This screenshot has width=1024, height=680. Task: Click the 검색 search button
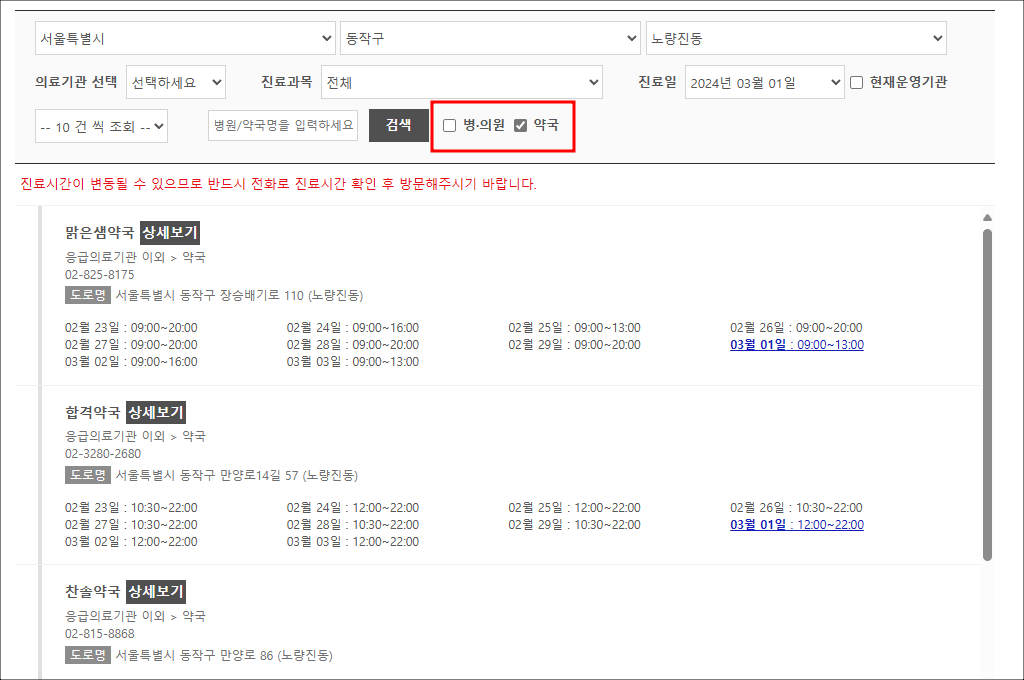pyautogui.click(x=398, y=125)
